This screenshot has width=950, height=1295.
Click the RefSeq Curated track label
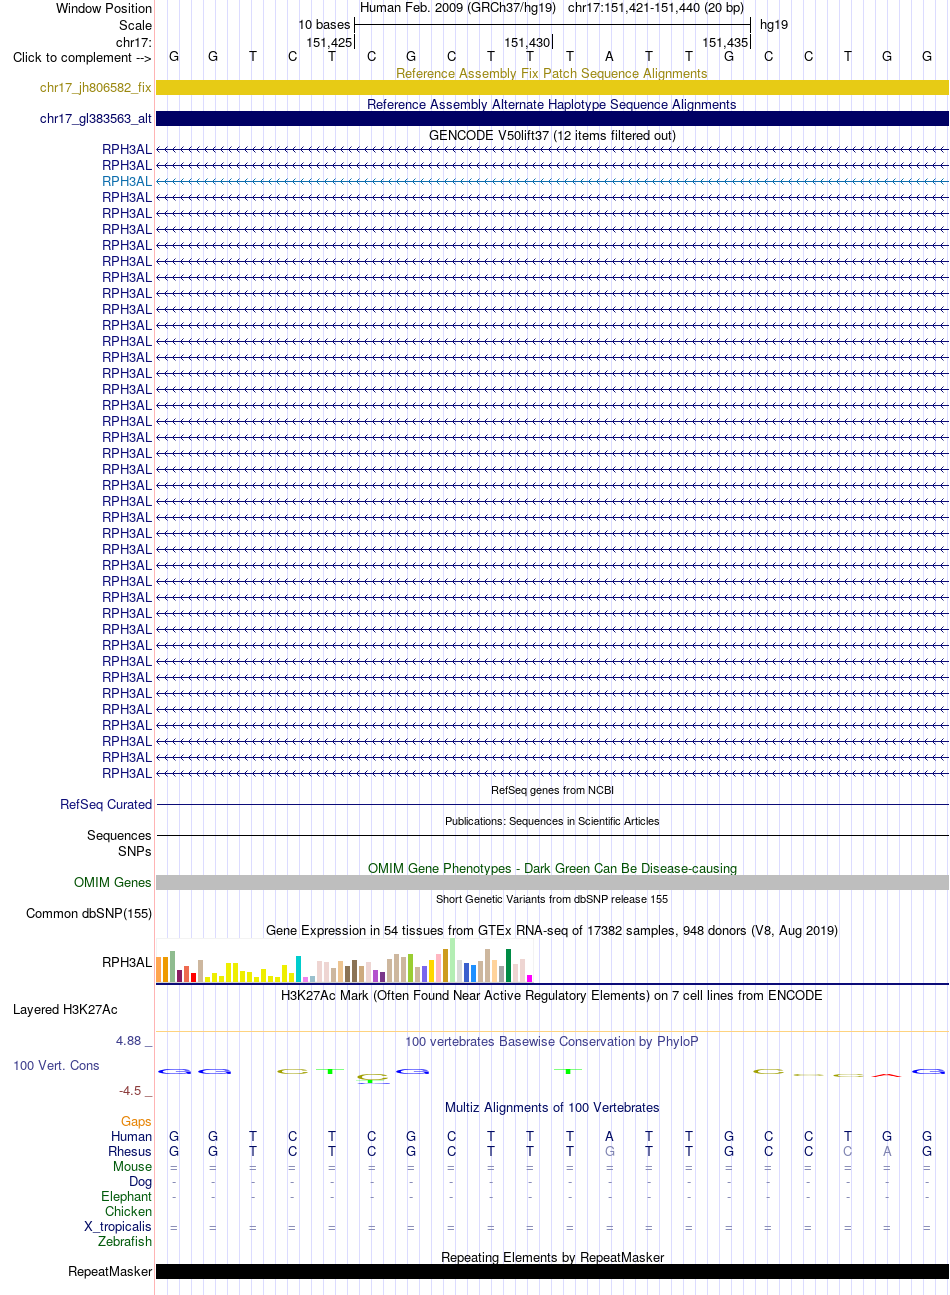(x=106, y=804)
